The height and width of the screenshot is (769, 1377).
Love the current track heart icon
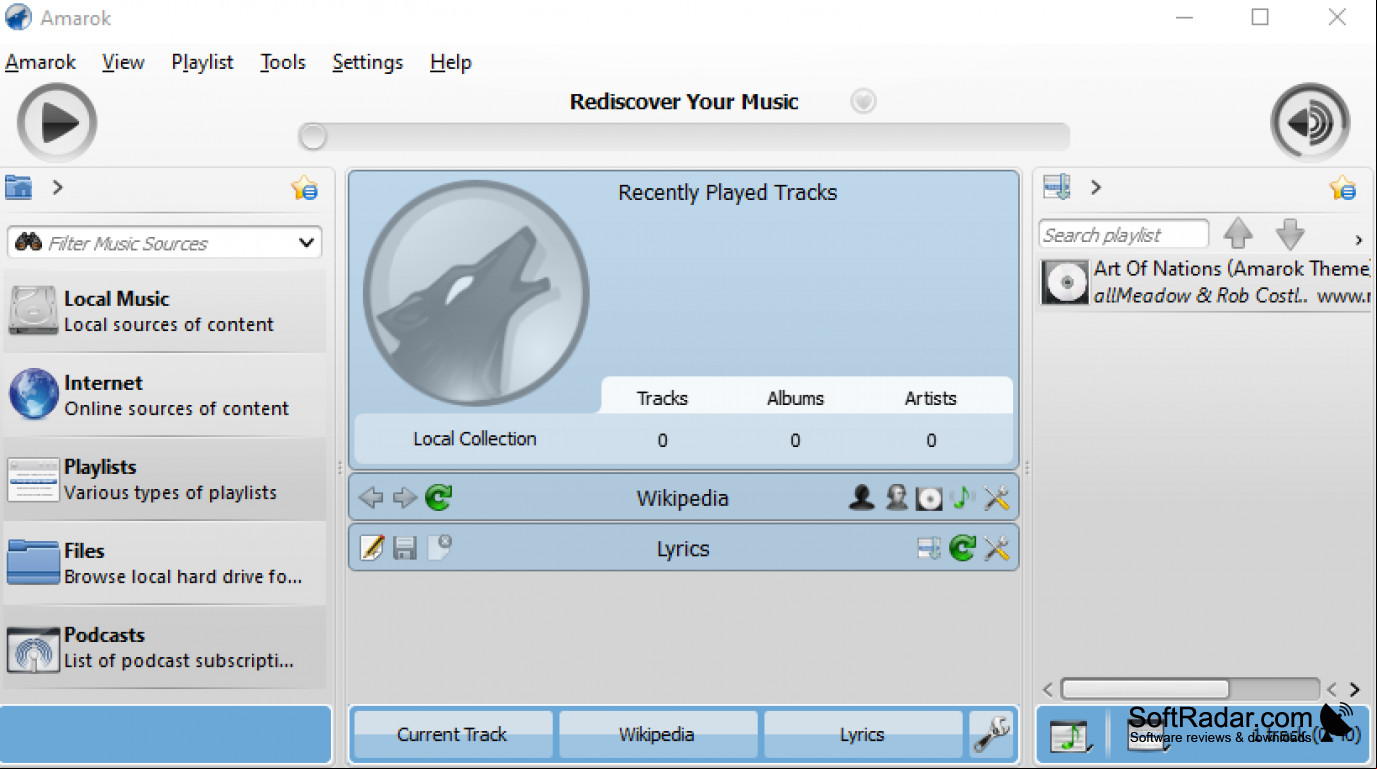coord(863,101)
